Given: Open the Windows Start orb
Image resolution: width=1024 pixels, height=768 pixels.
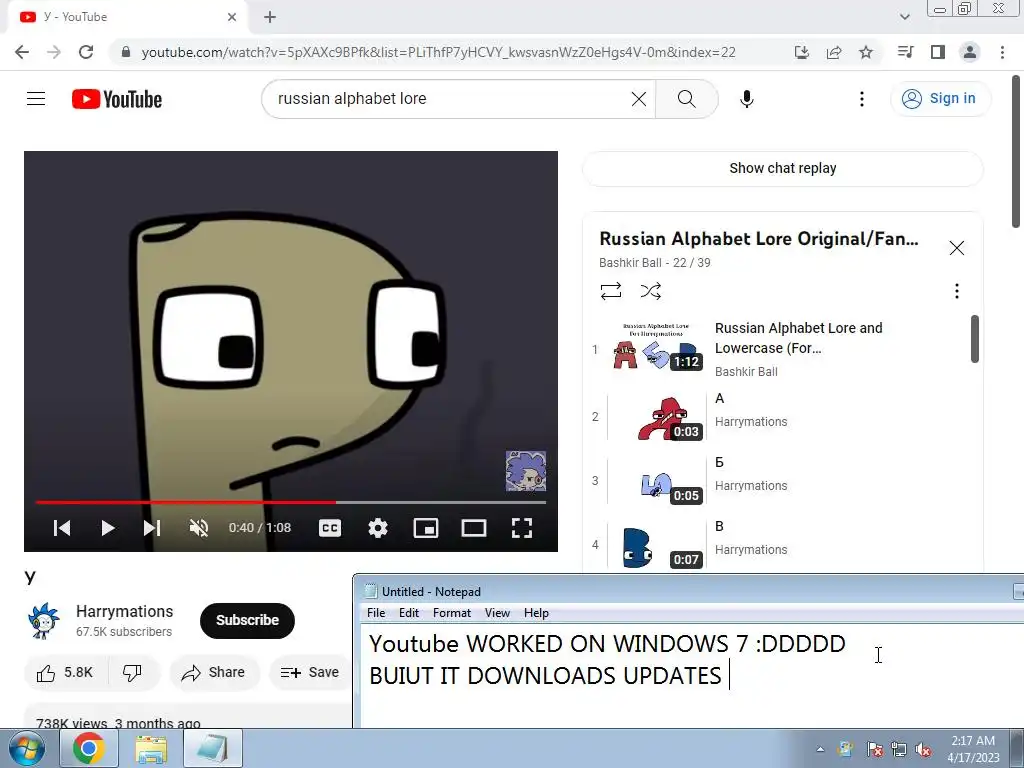Looking at the screenshot, I should [26, 748].
